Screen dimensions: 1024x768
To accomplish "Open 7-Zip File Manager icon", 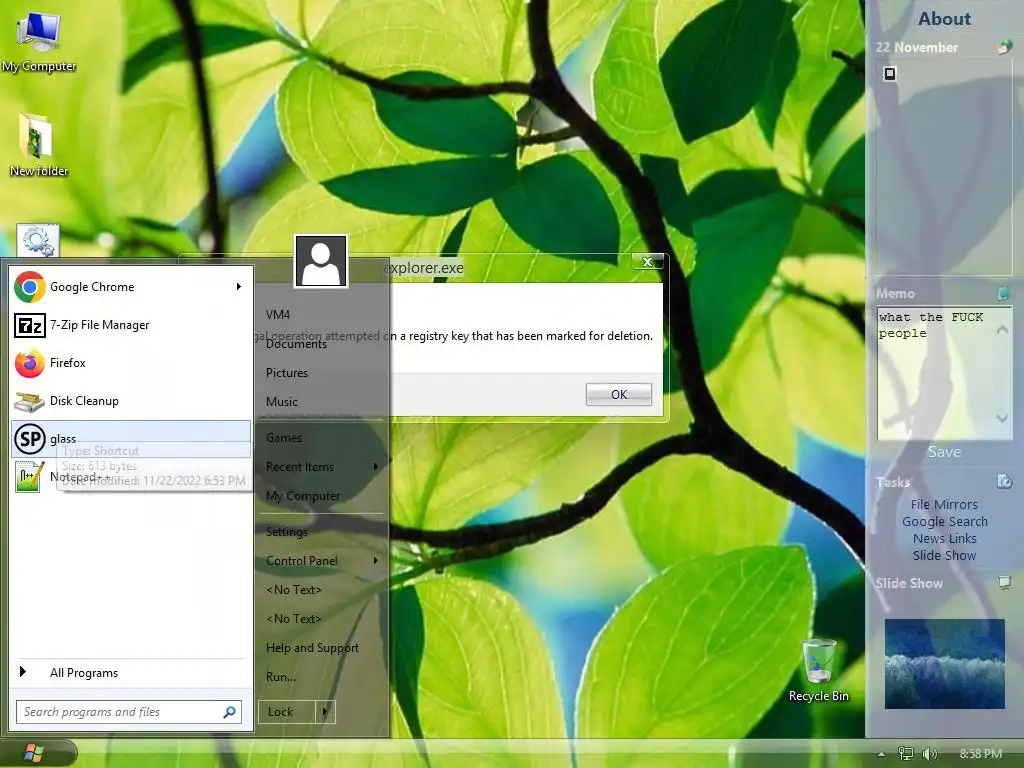I will point(30,325).
